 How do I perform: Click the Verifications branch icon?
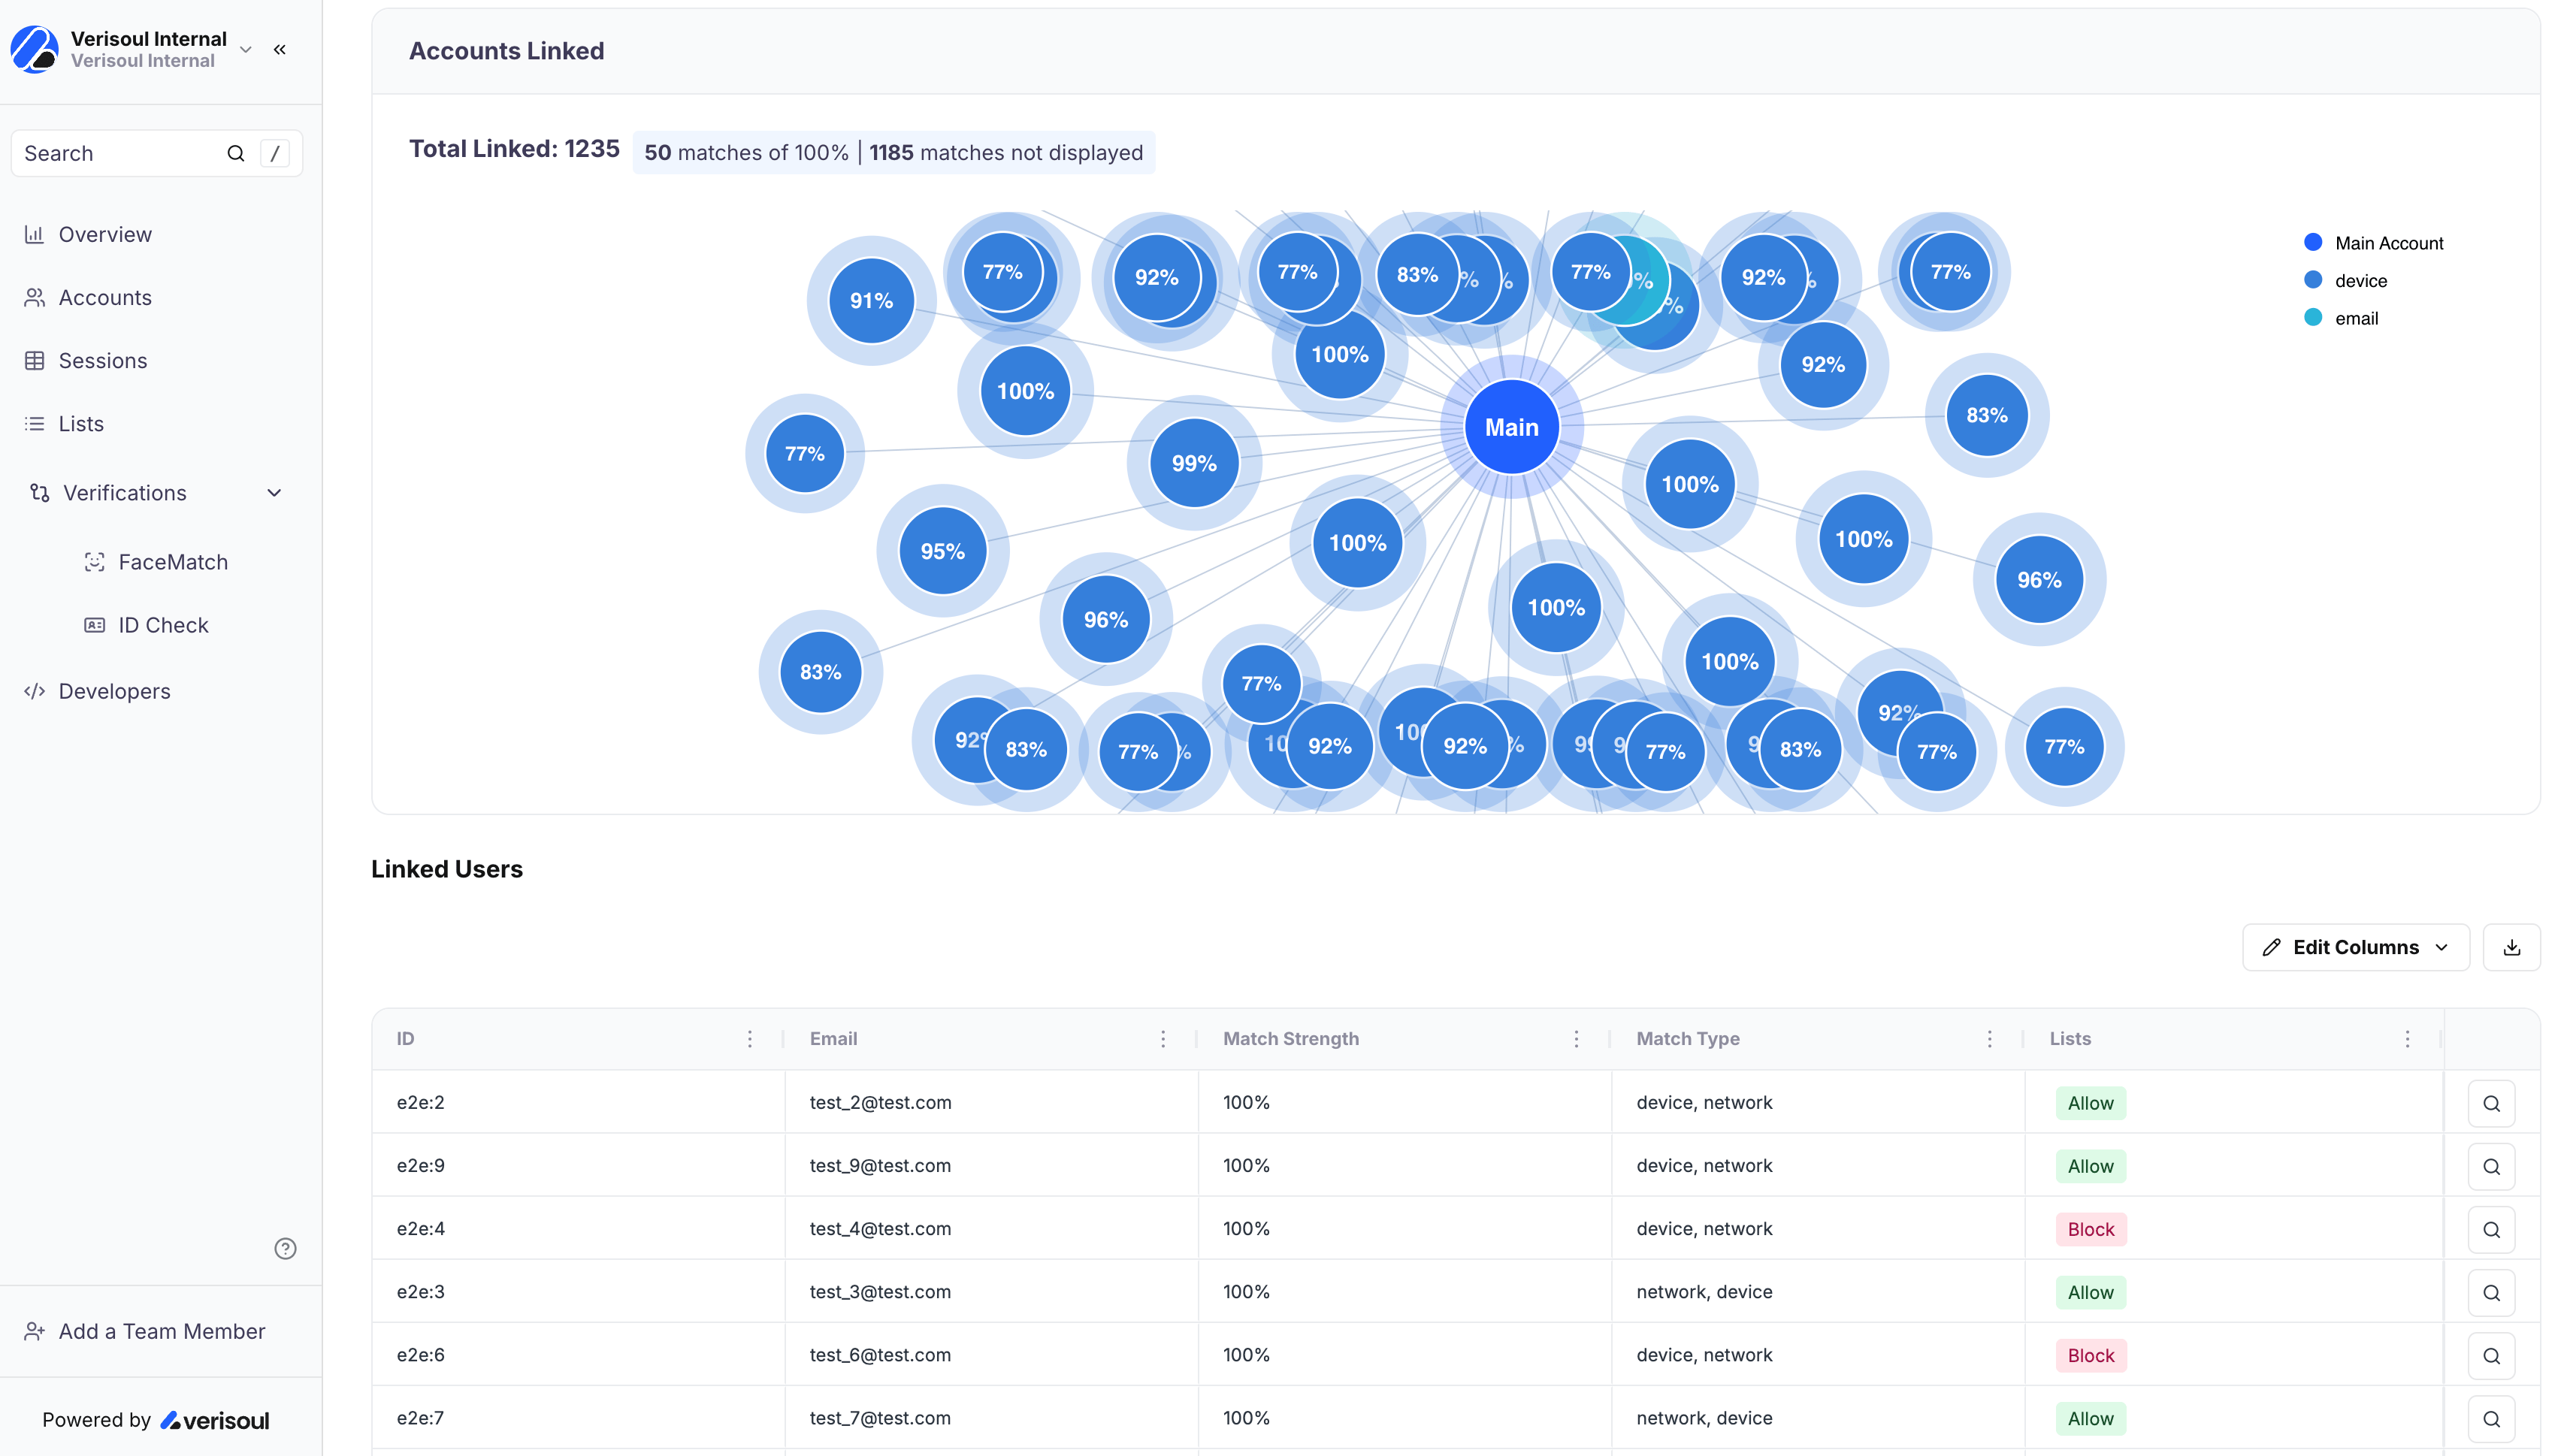[x=39, y=493]
